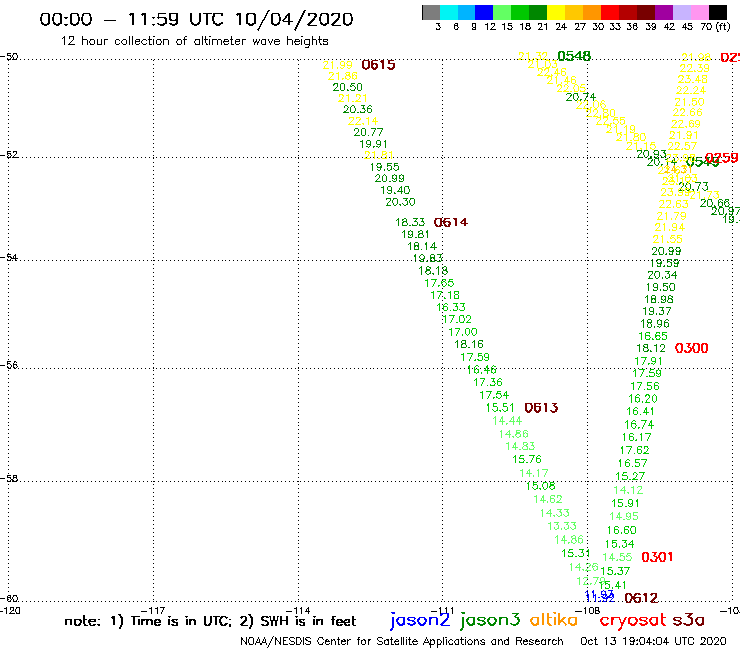Click the '0301' pass time marker
The height and width of the screenshot is (650, 740).
coord(657,557)
